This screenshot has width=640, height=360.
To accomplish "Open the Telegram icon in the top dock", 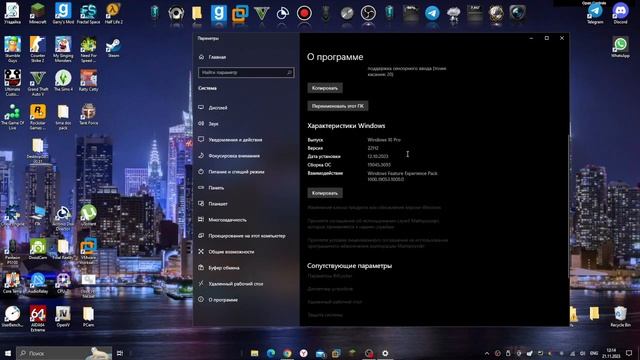I will pyautogui.click(x=432, y=13).
